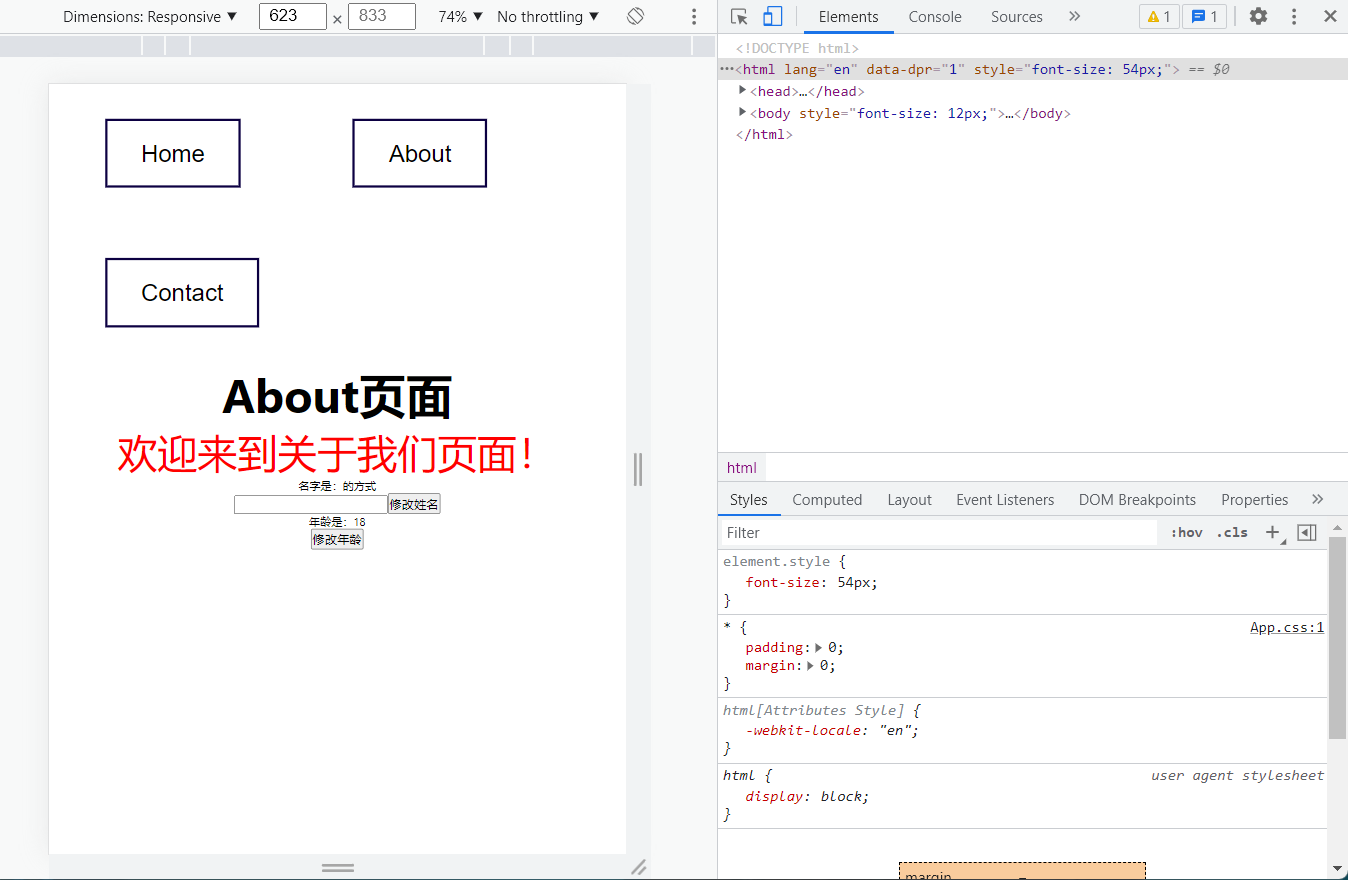Click the 名字是：的方式 text
Viewport: 1348px width, 880px height.
(x=337, y=486)
